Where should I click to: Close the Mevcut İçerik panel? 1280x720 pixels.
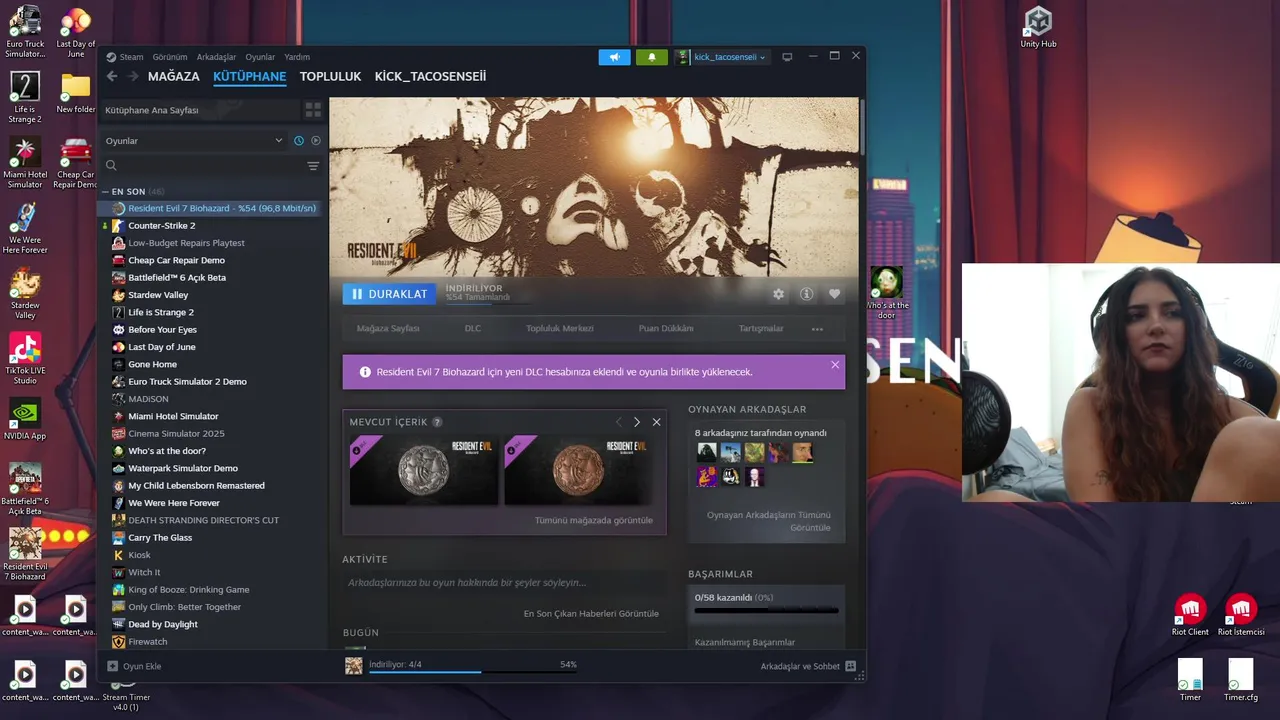[x=656, y=422]
